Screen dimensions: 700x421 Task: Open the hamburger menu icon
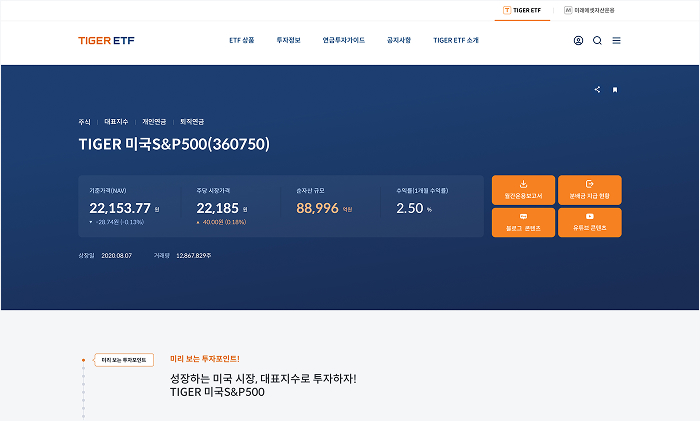pos(617,41)
